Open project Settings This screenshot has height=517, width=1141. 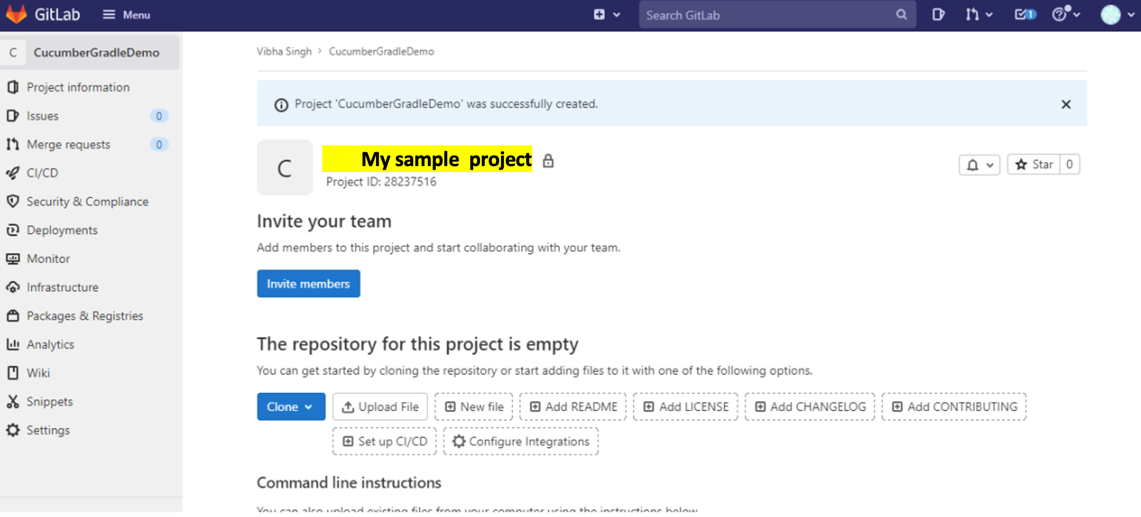pyautogui.click(x=48, y=430)
